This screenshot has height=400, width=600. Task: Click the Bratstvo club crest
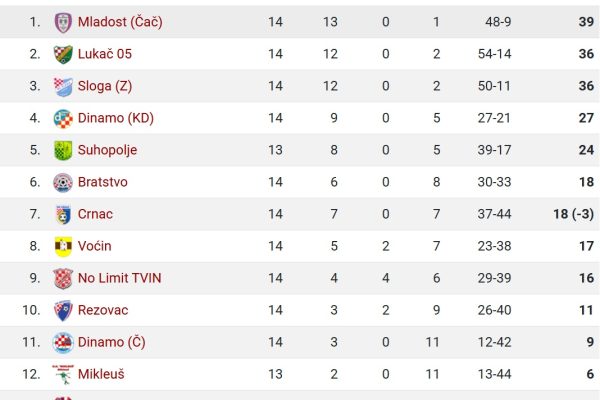click(63, 183)
